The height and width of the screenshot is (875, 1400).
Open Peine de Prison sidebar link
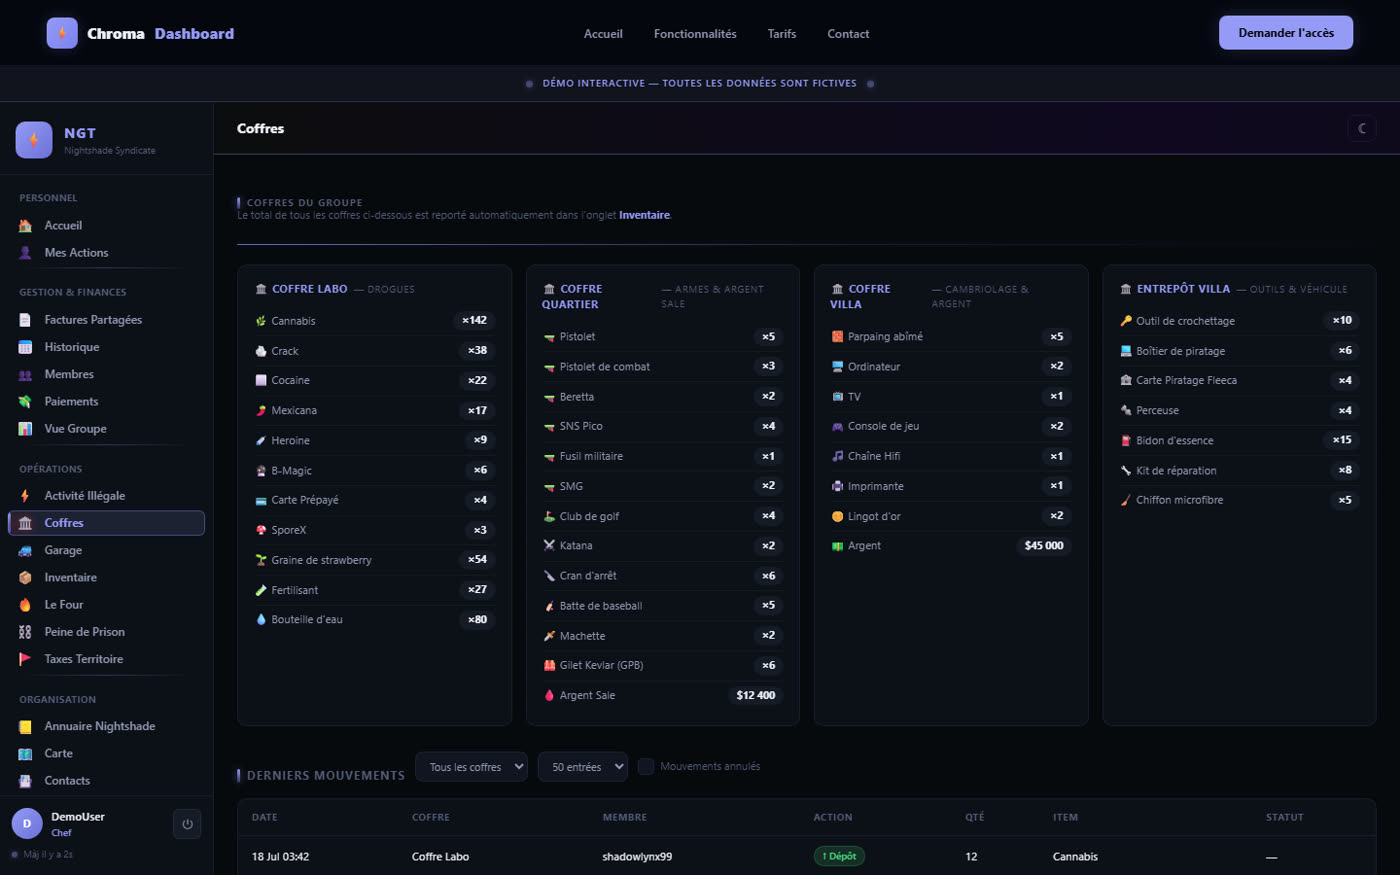click(106, 632)
